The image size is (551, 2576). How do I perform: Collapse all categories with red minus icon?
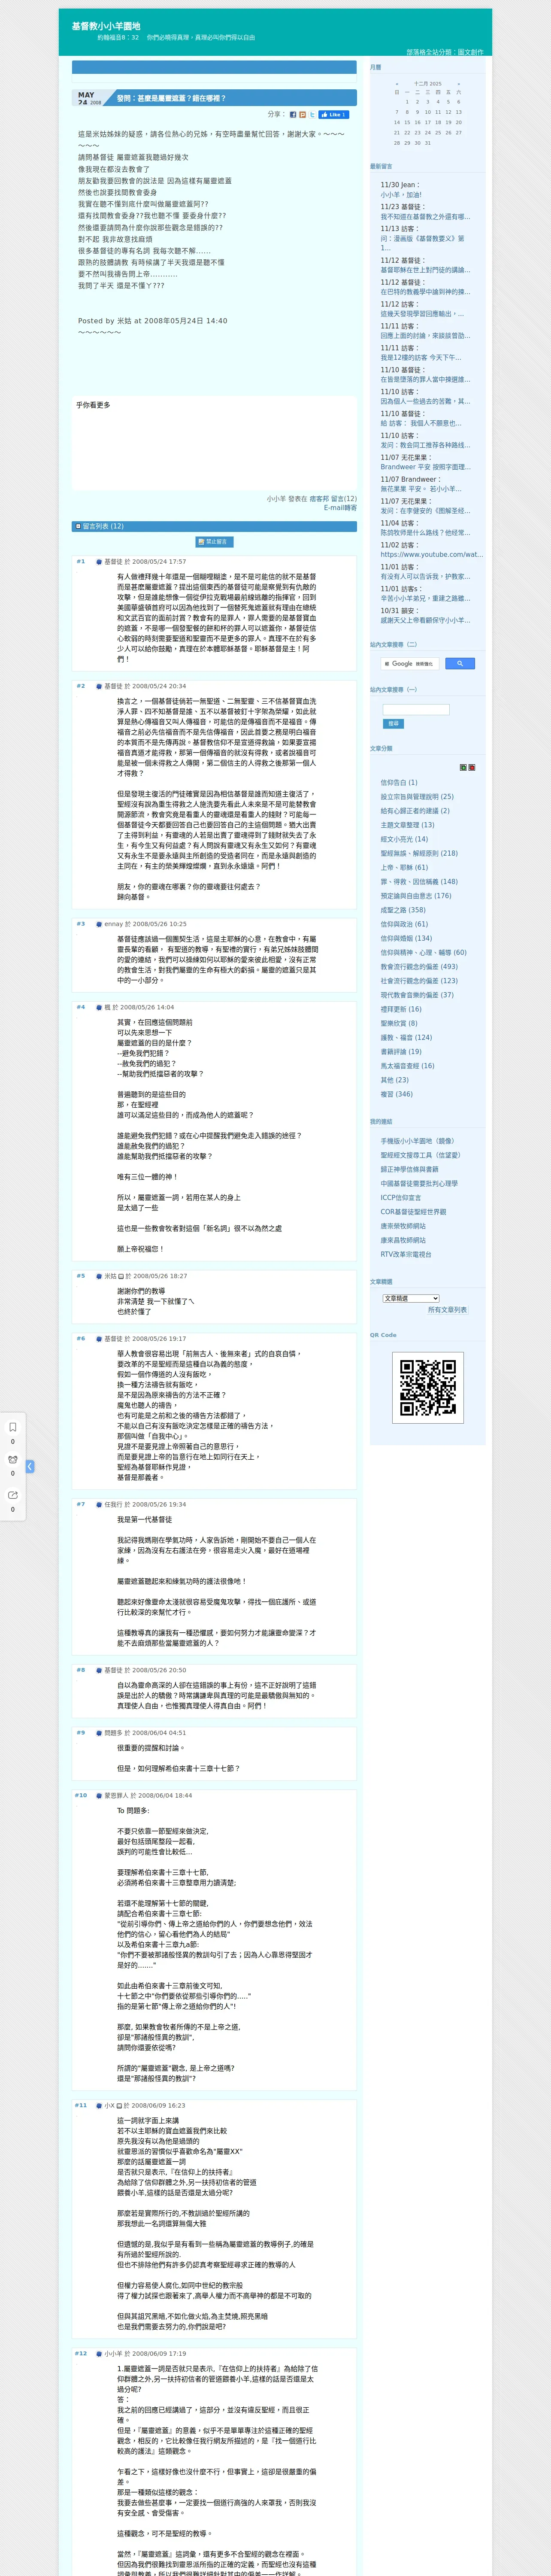[x=472, y=768]
